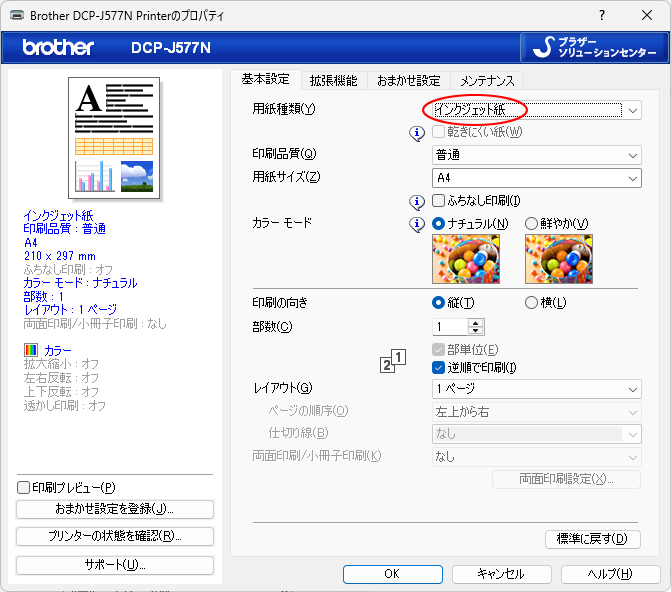671x592 pixels.
Task: Switch to 基本設定 tab
Action: (x=265, y=79)
